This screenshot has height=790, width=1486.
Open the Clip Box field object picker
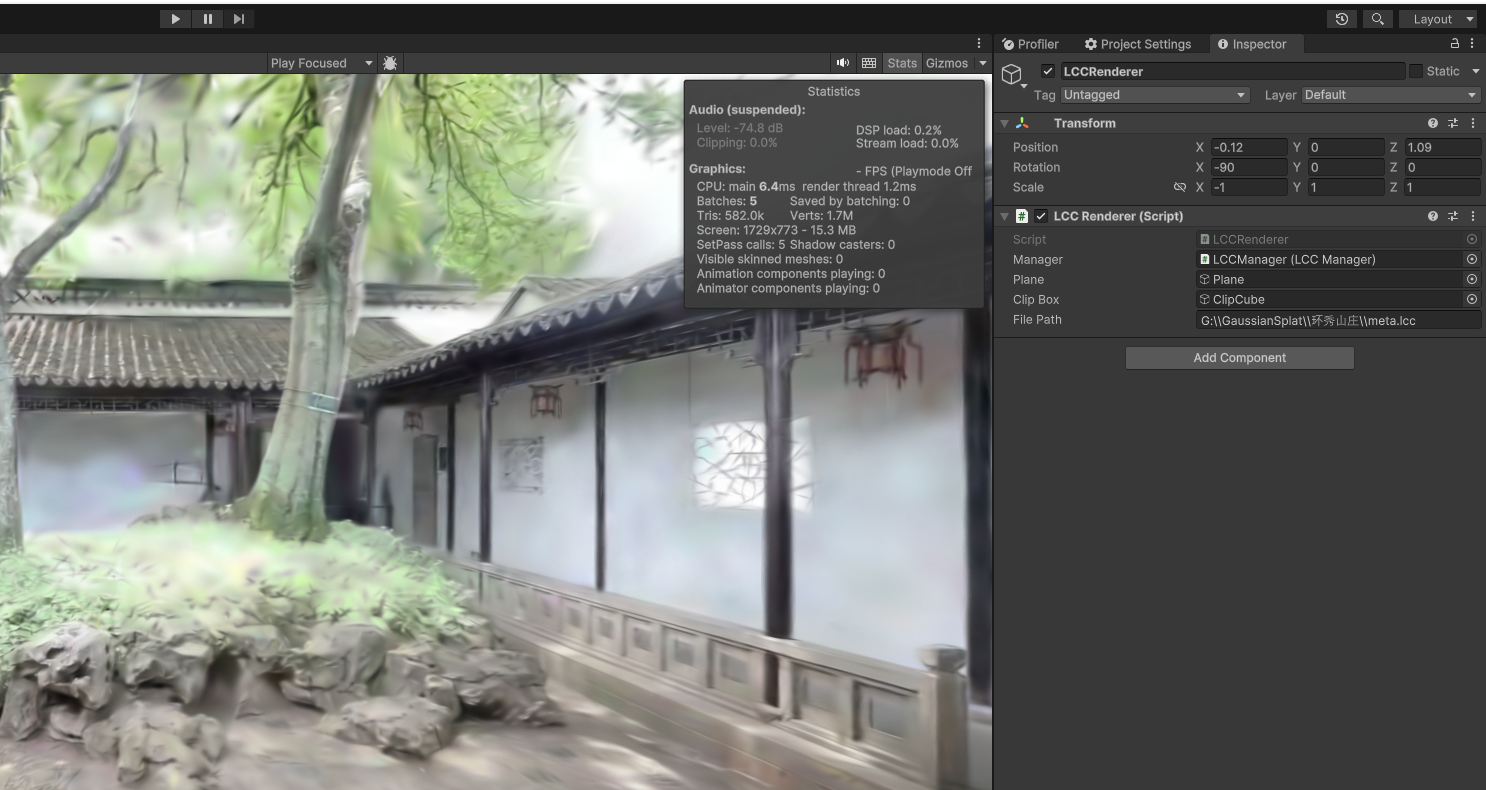pos(1472,299)
